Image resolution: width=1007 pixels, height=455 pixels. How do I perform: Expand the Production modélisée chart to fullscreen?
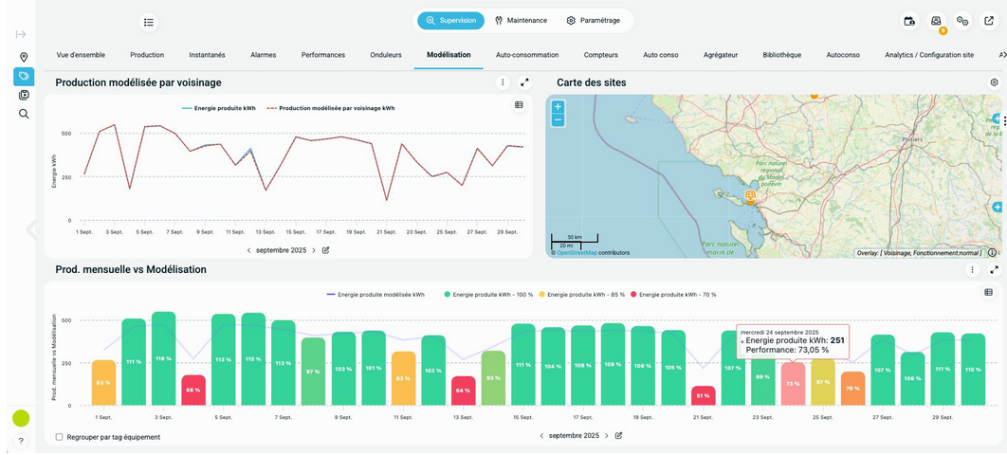(x=524, y=82)
